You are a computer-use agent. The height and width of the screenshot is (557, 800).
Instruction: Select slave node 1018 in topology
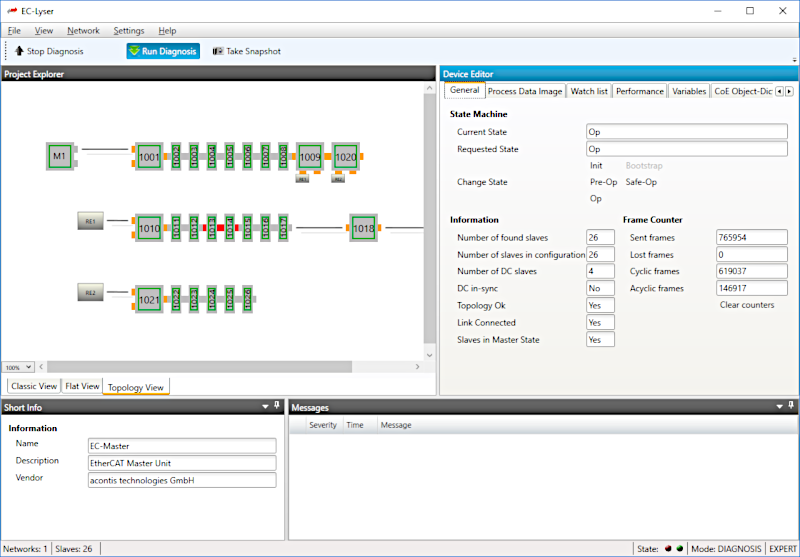pyautogui.click(x=363, y=228)
